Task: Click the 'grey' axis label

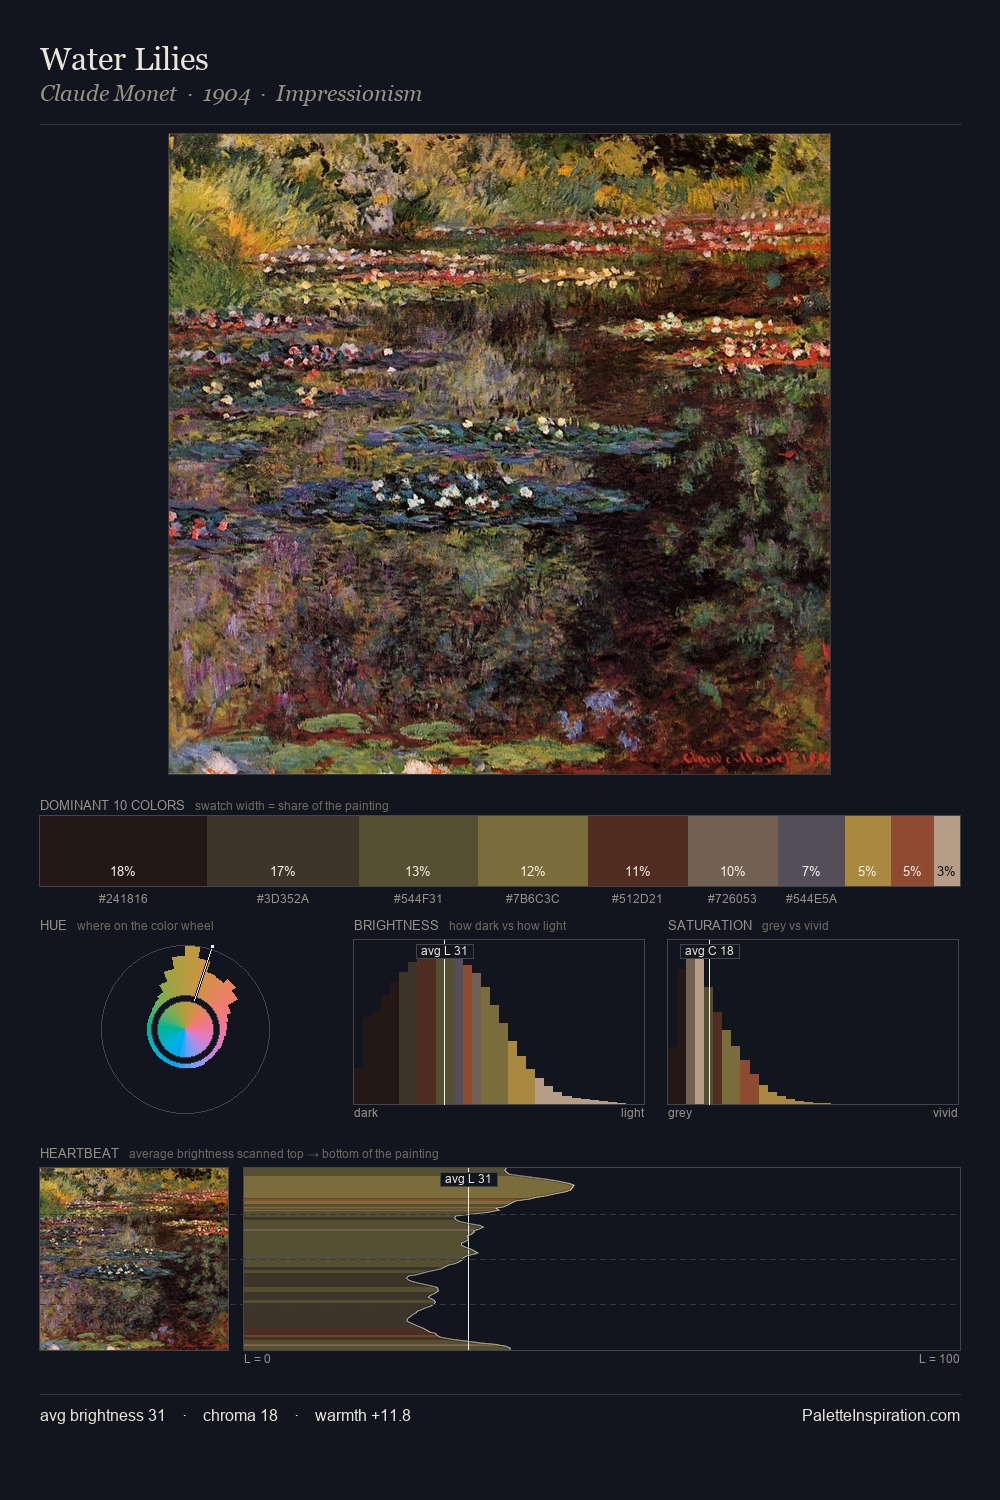Action: (x=680, y=1113)
